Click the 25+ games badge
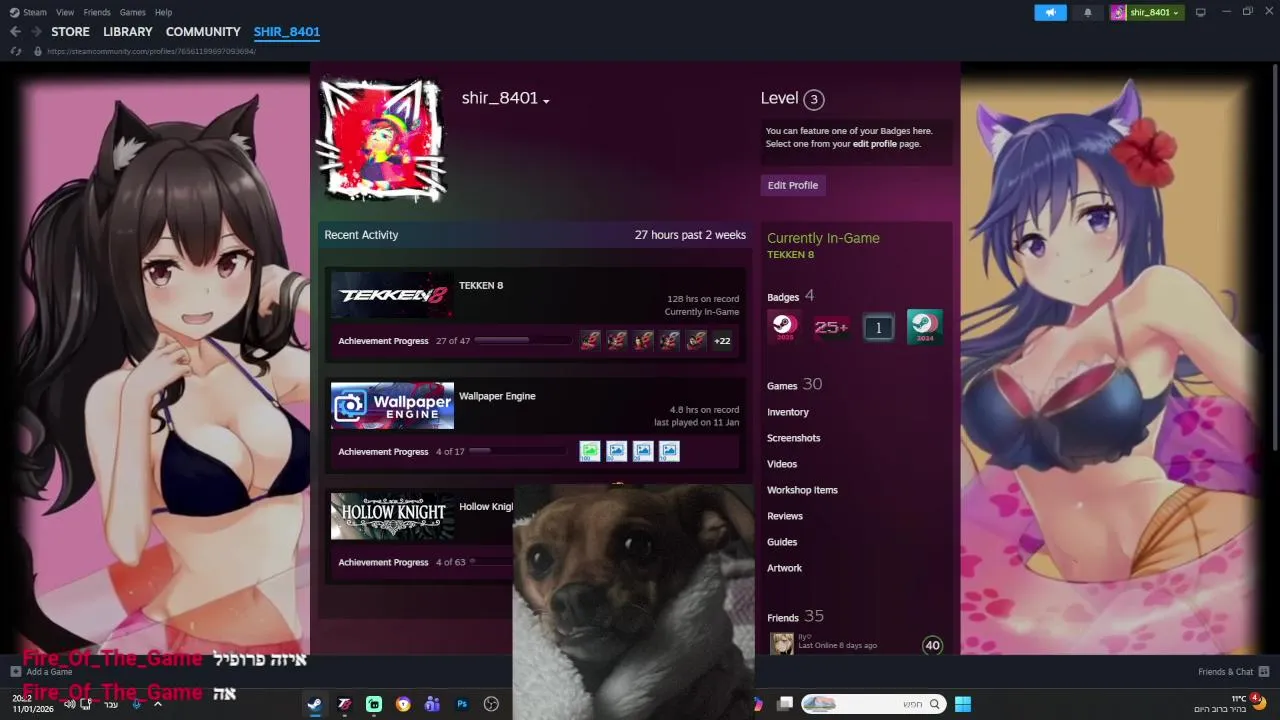The image size is (1280, 720). pos(831,327)
